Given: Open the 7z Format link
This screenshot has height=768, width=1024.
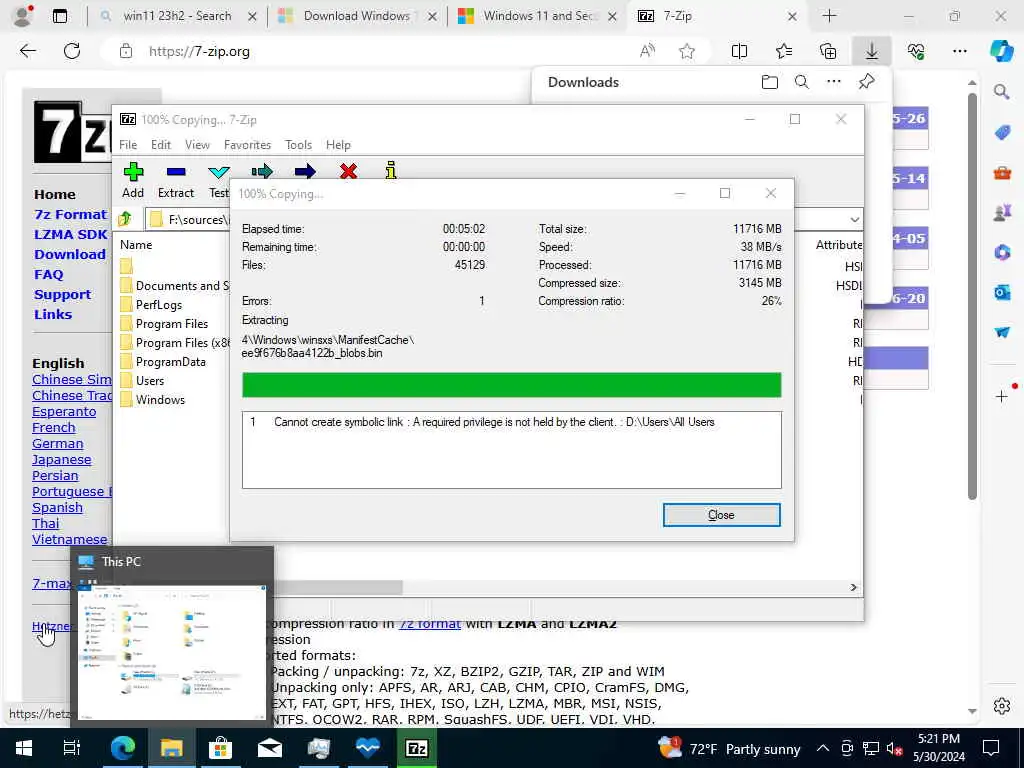Looking at the screenshot, I should pyautogui.click(x=71, y=214).
